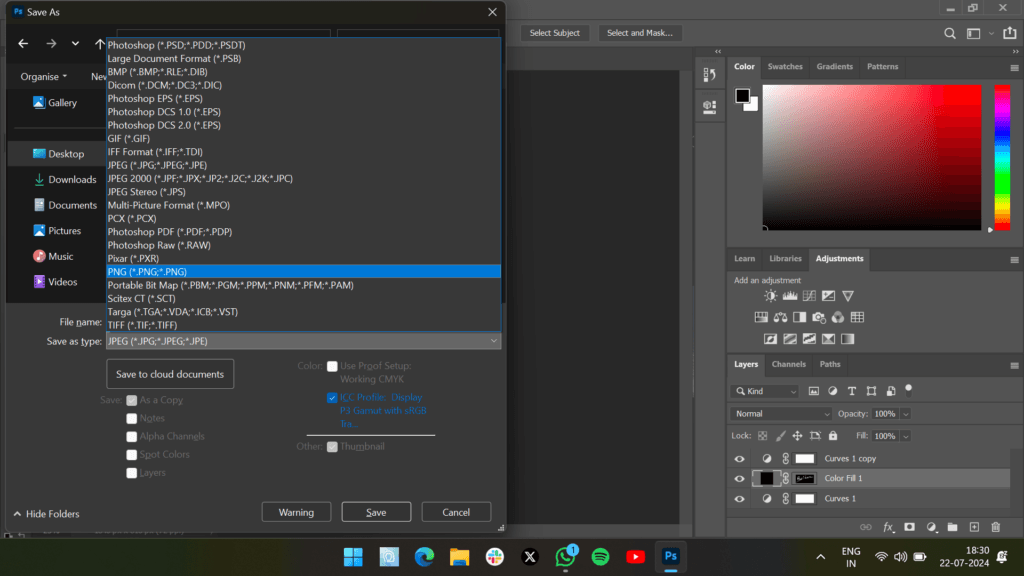Image resolution: width=1024 pixels, height=576 pixels.
Task: Cancel the Save As dialog
Action: point(456,512)
